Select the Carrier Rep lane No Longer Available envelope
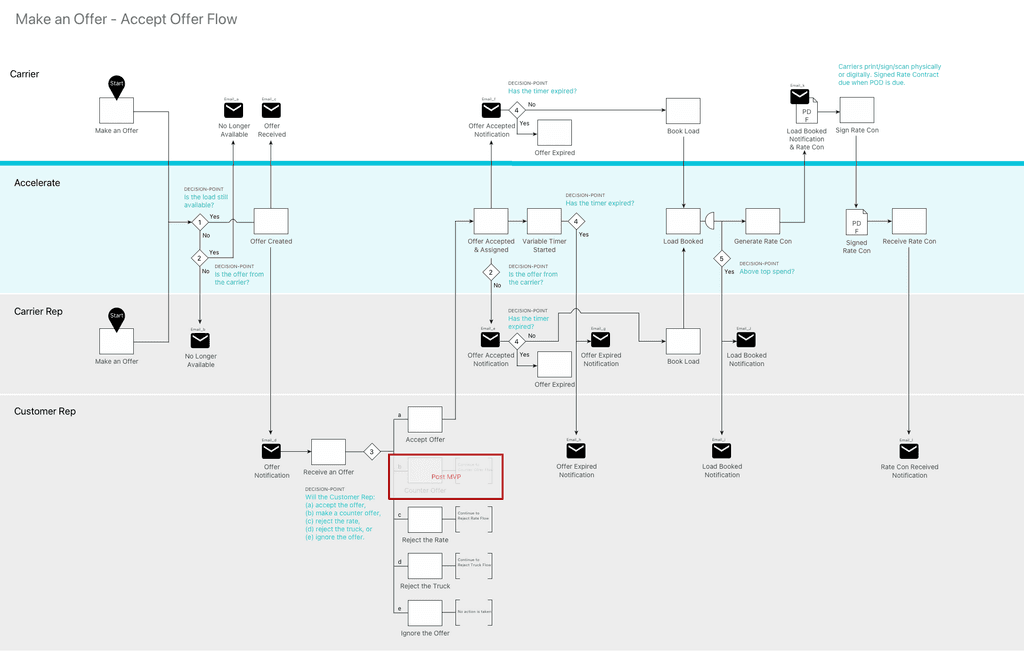Viewport: 1024px width, 652px height. (200, 340)
